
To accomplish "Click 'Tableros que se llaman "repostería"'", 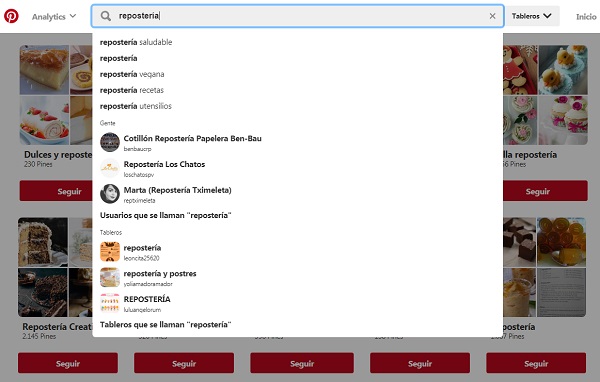I will tap(166, 325).
